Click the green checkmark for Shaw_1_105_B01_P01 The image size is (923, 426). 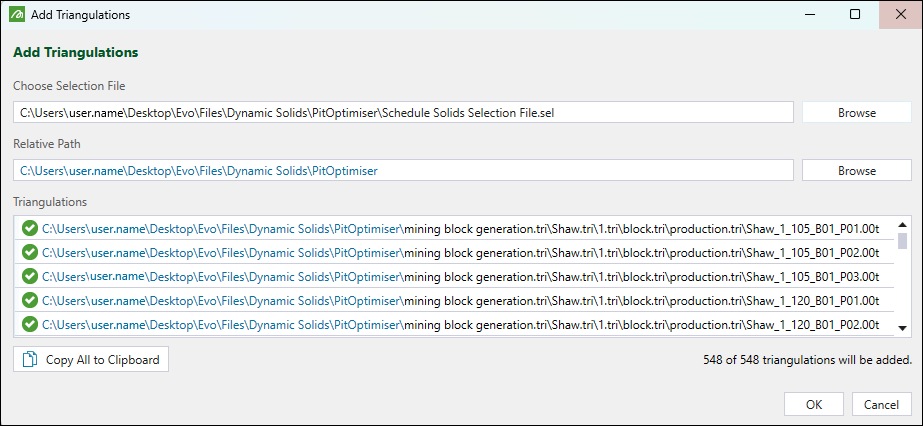29,228
